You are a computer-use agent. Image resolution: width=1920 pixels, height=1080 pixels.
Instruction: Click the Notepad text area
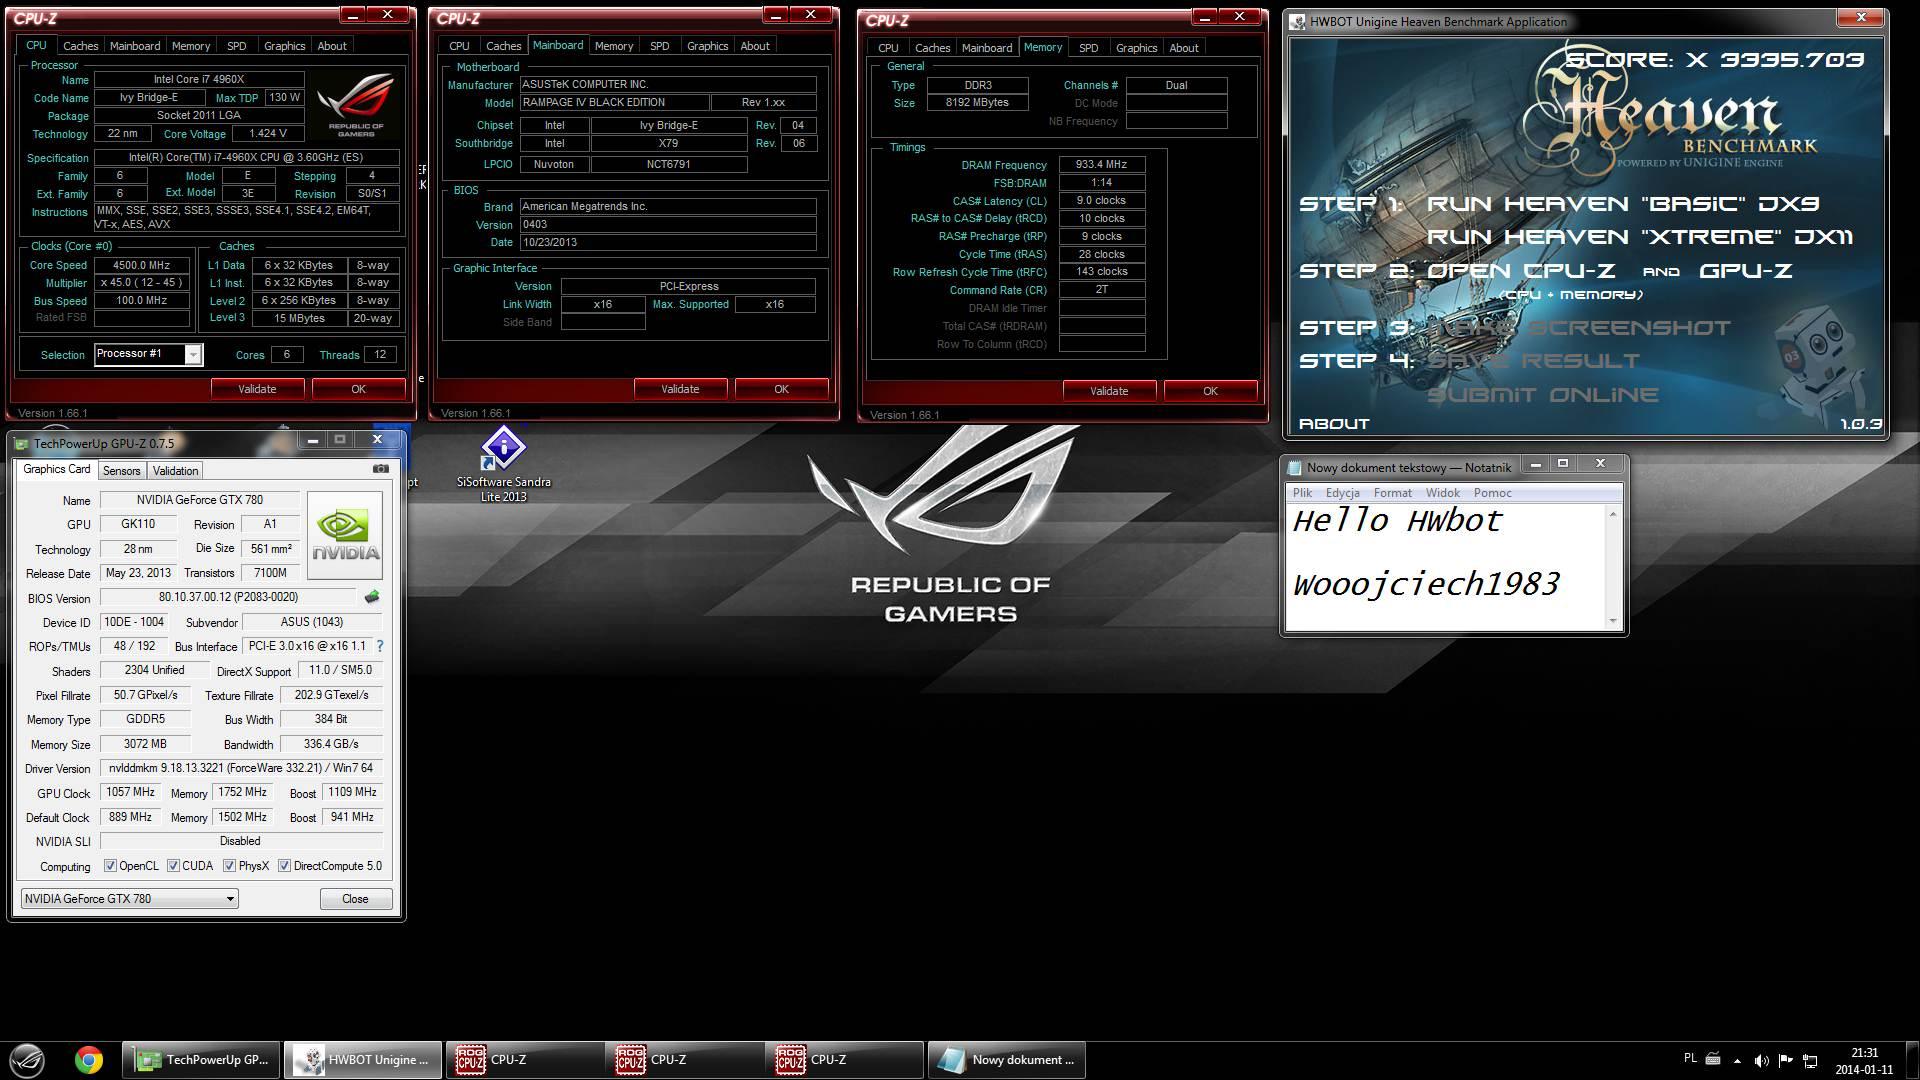click(1445, 566)
